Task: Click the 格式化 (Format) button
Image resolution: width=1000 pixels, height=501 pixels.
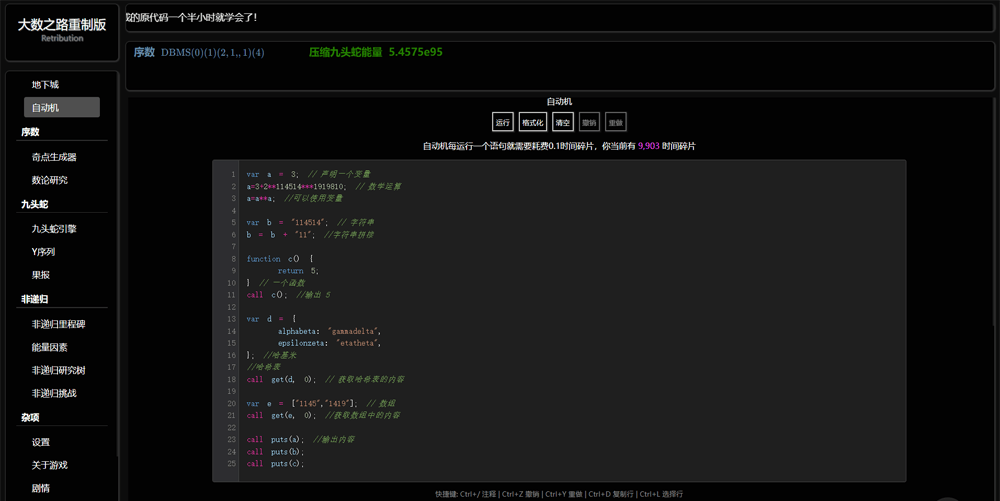Action: pyautogui.click(x=532, y=122)
